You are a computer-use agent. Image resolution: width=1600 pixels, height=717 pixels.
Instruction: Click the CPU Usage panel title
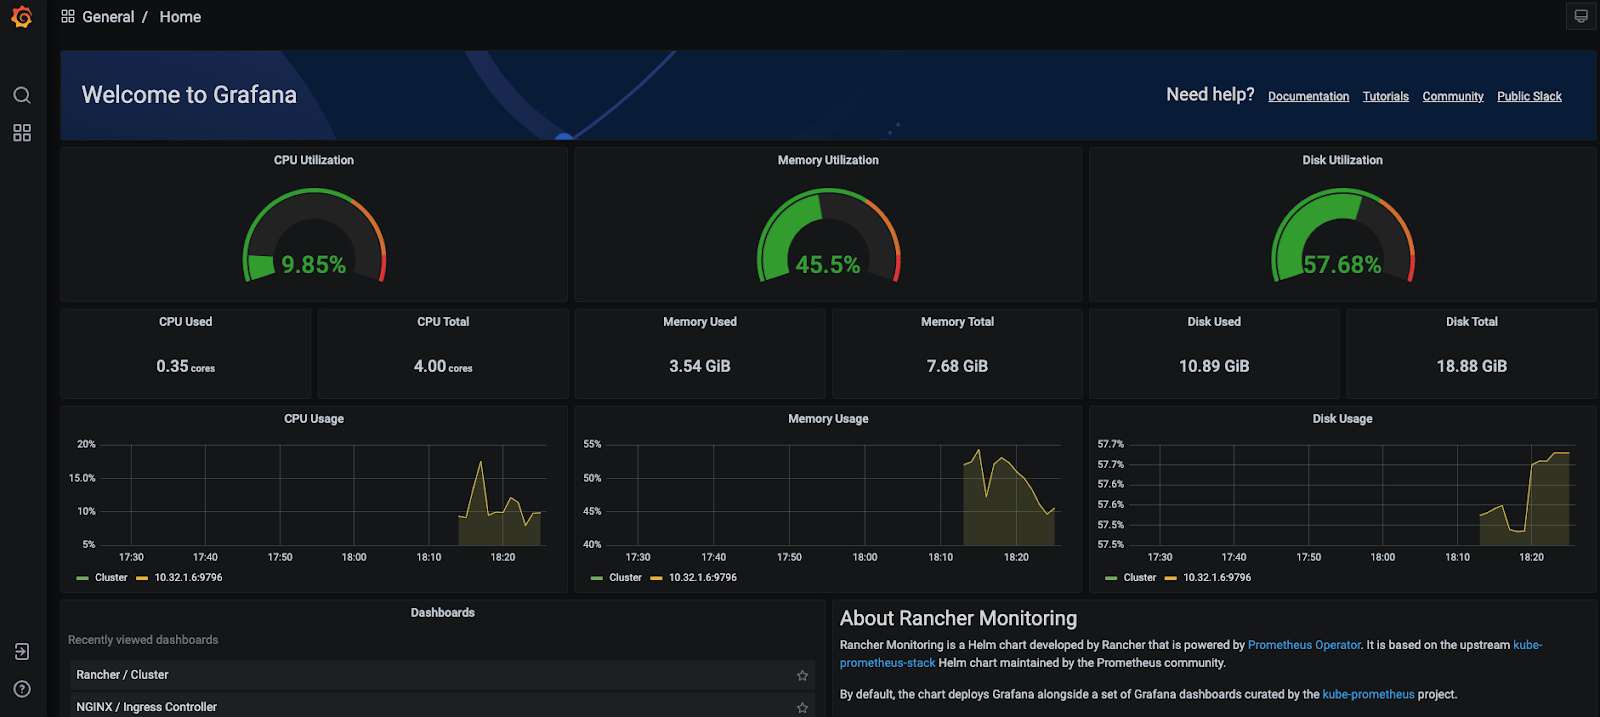tap(314, 419)
